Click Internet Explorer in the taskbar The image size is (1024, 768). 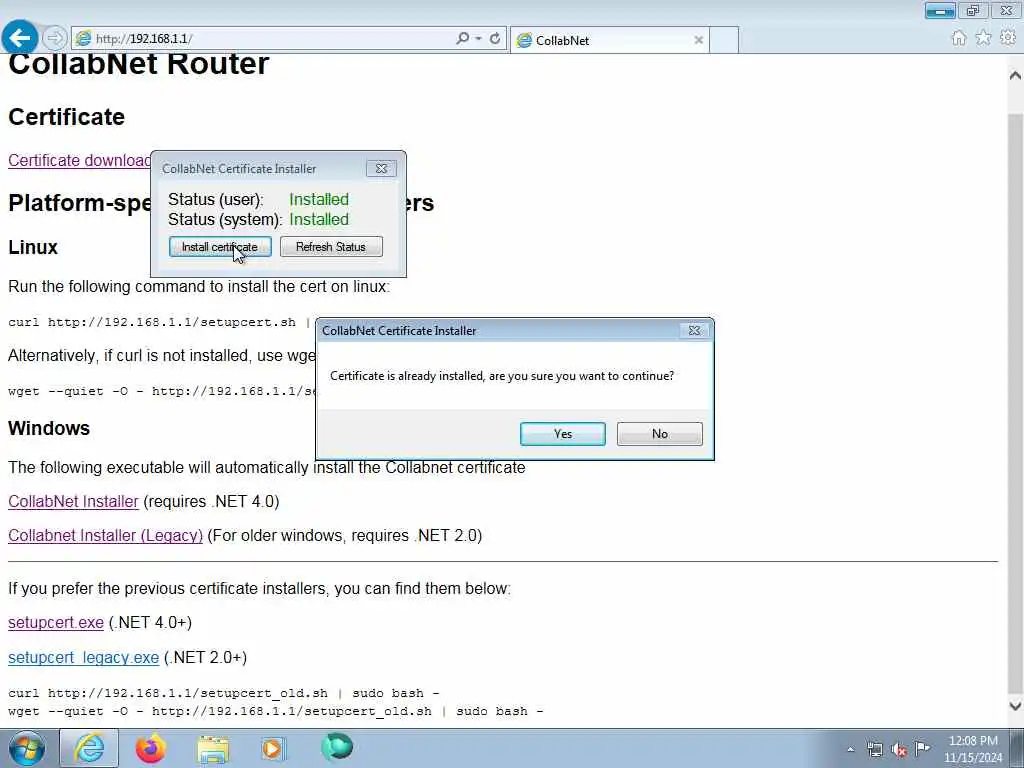(89, 748)
